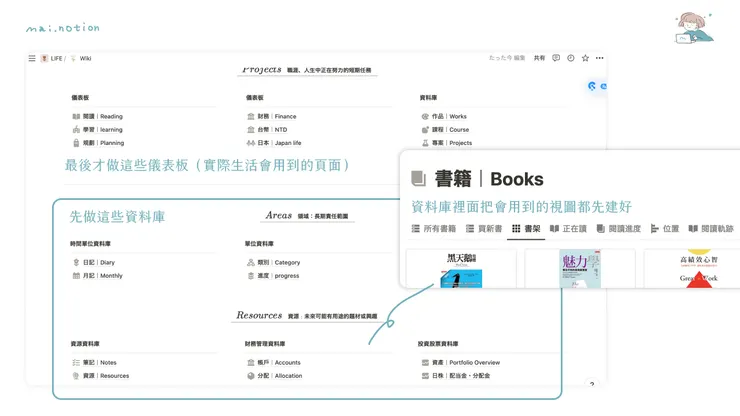This screenshot has width=740, height=416.
Task: Open the progress database link
Action: 278,275
